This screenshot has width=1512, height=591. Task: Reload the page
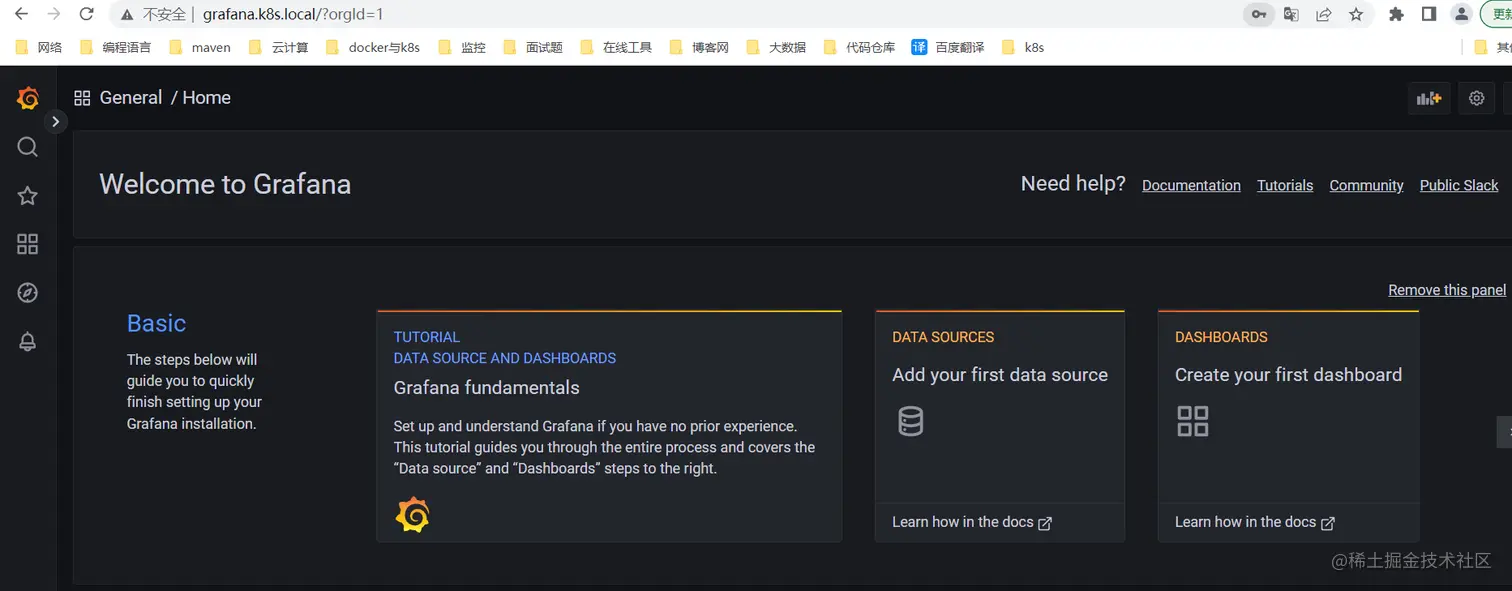[x=87, y=14]
